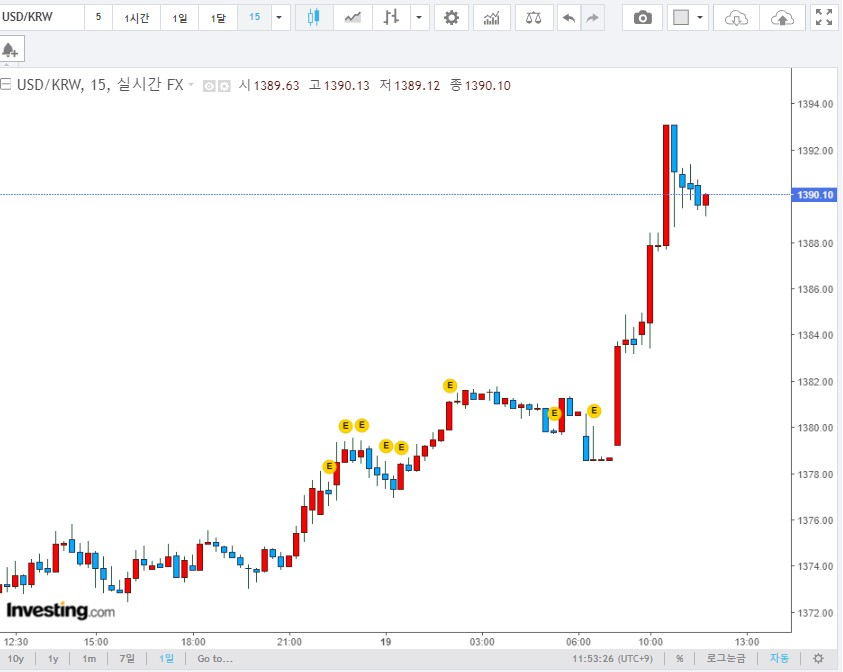The image size is (843, 672).
Task: Select the chart layout square icon
Action: [681, 18]
